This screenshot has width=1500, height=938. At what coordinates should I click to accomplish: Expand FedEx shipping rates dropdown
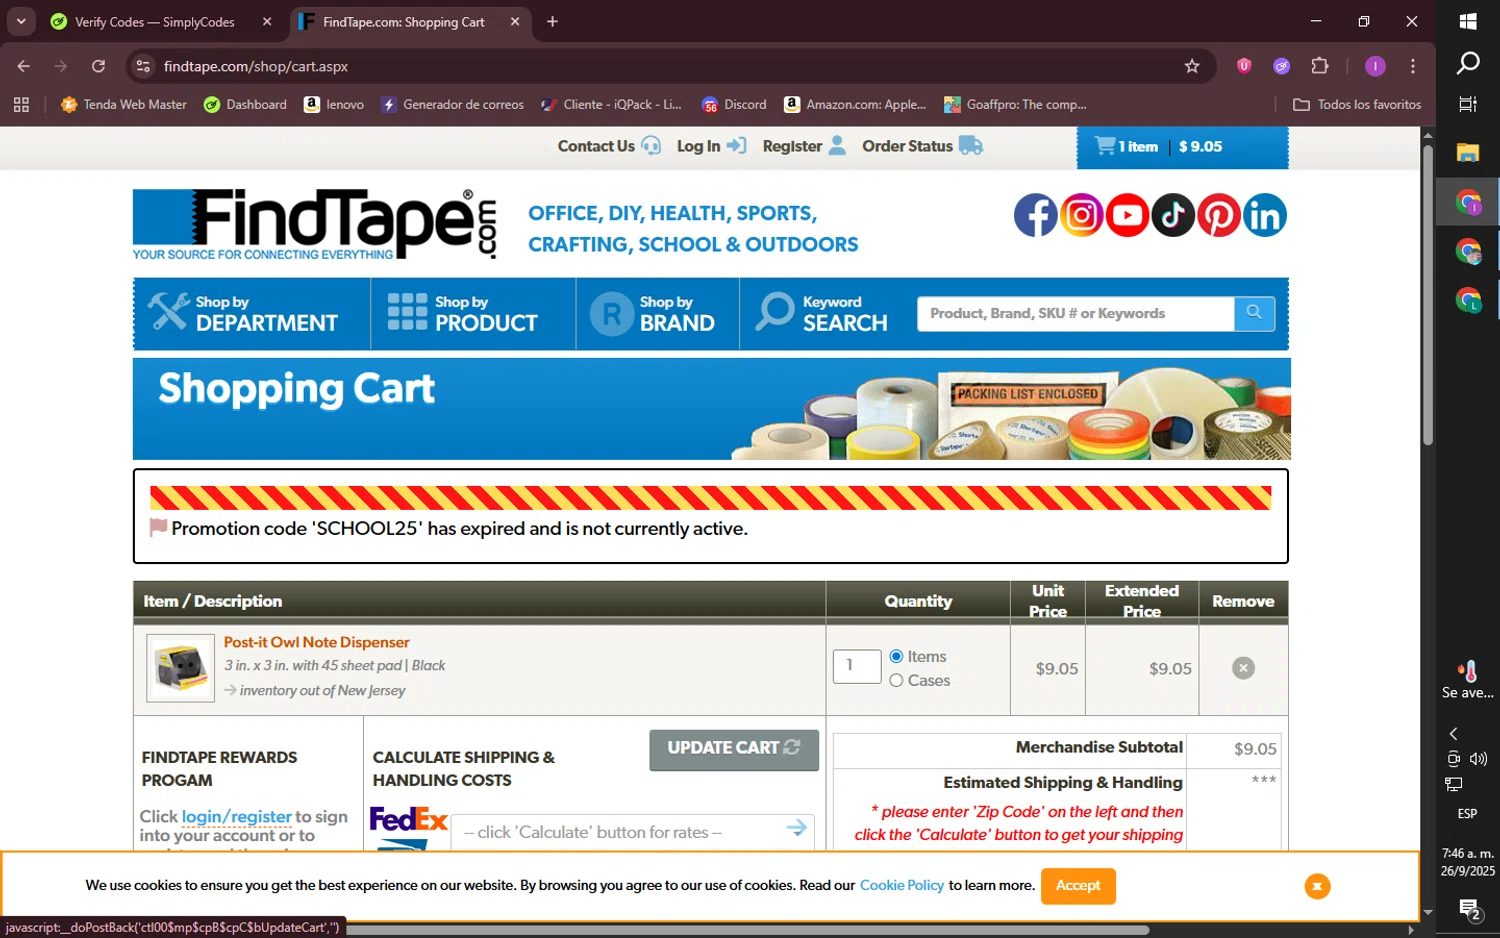click(x=632, y=832)
